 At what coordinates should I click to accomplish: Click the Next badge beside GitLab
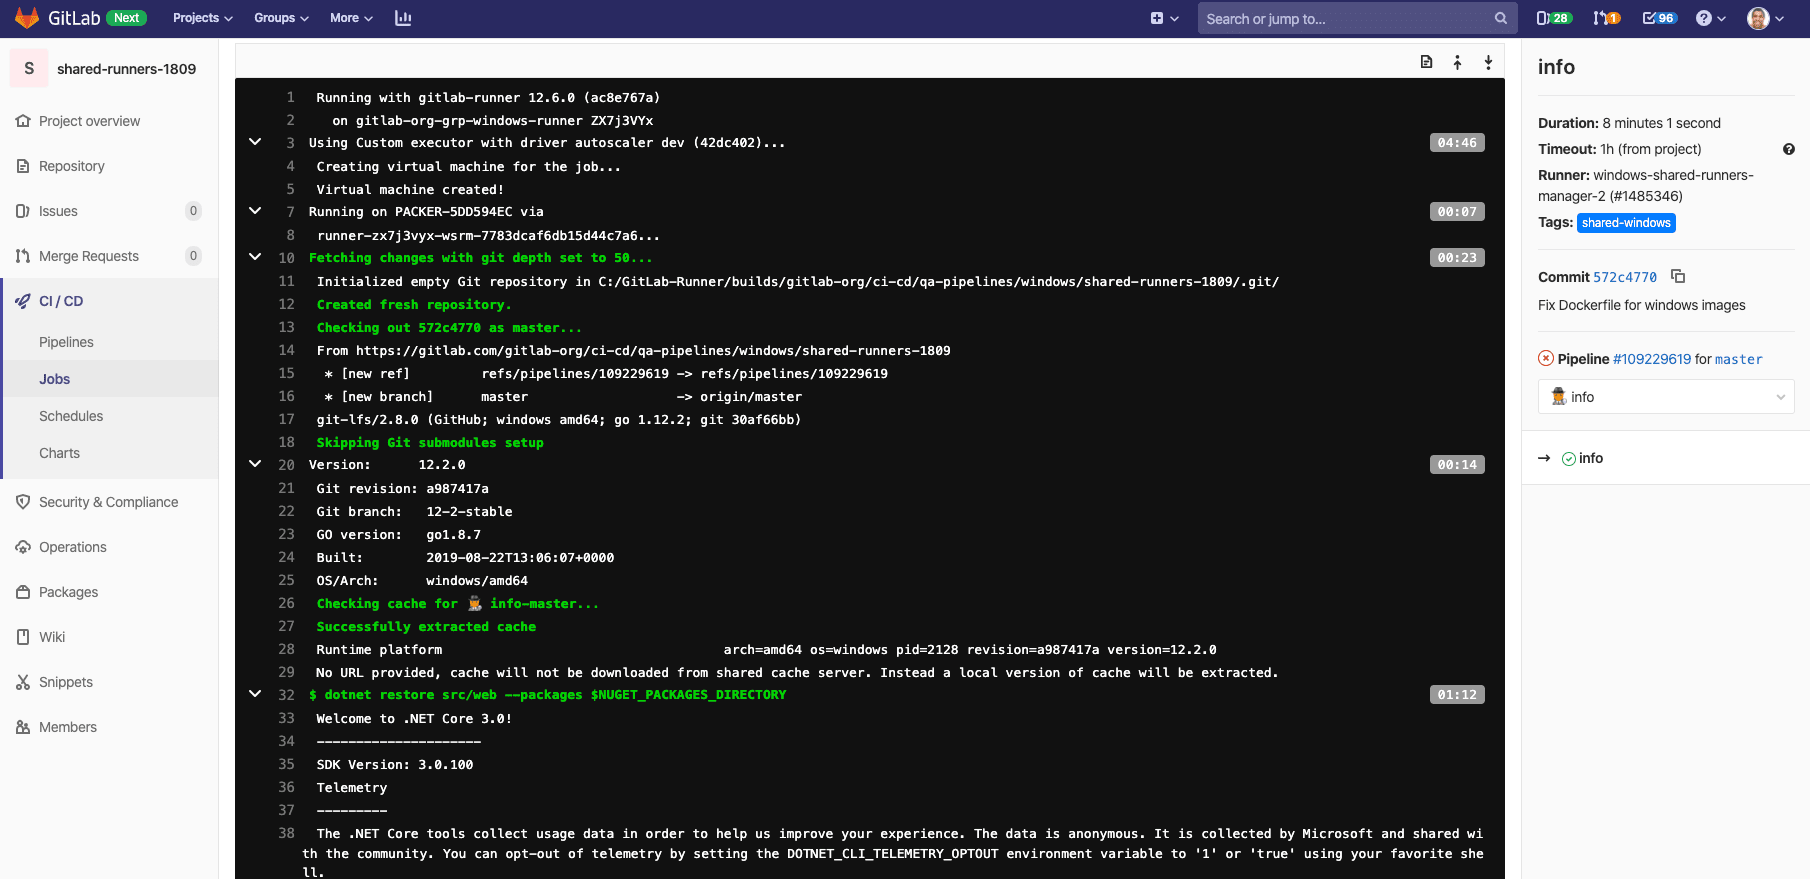click(127, 18)
